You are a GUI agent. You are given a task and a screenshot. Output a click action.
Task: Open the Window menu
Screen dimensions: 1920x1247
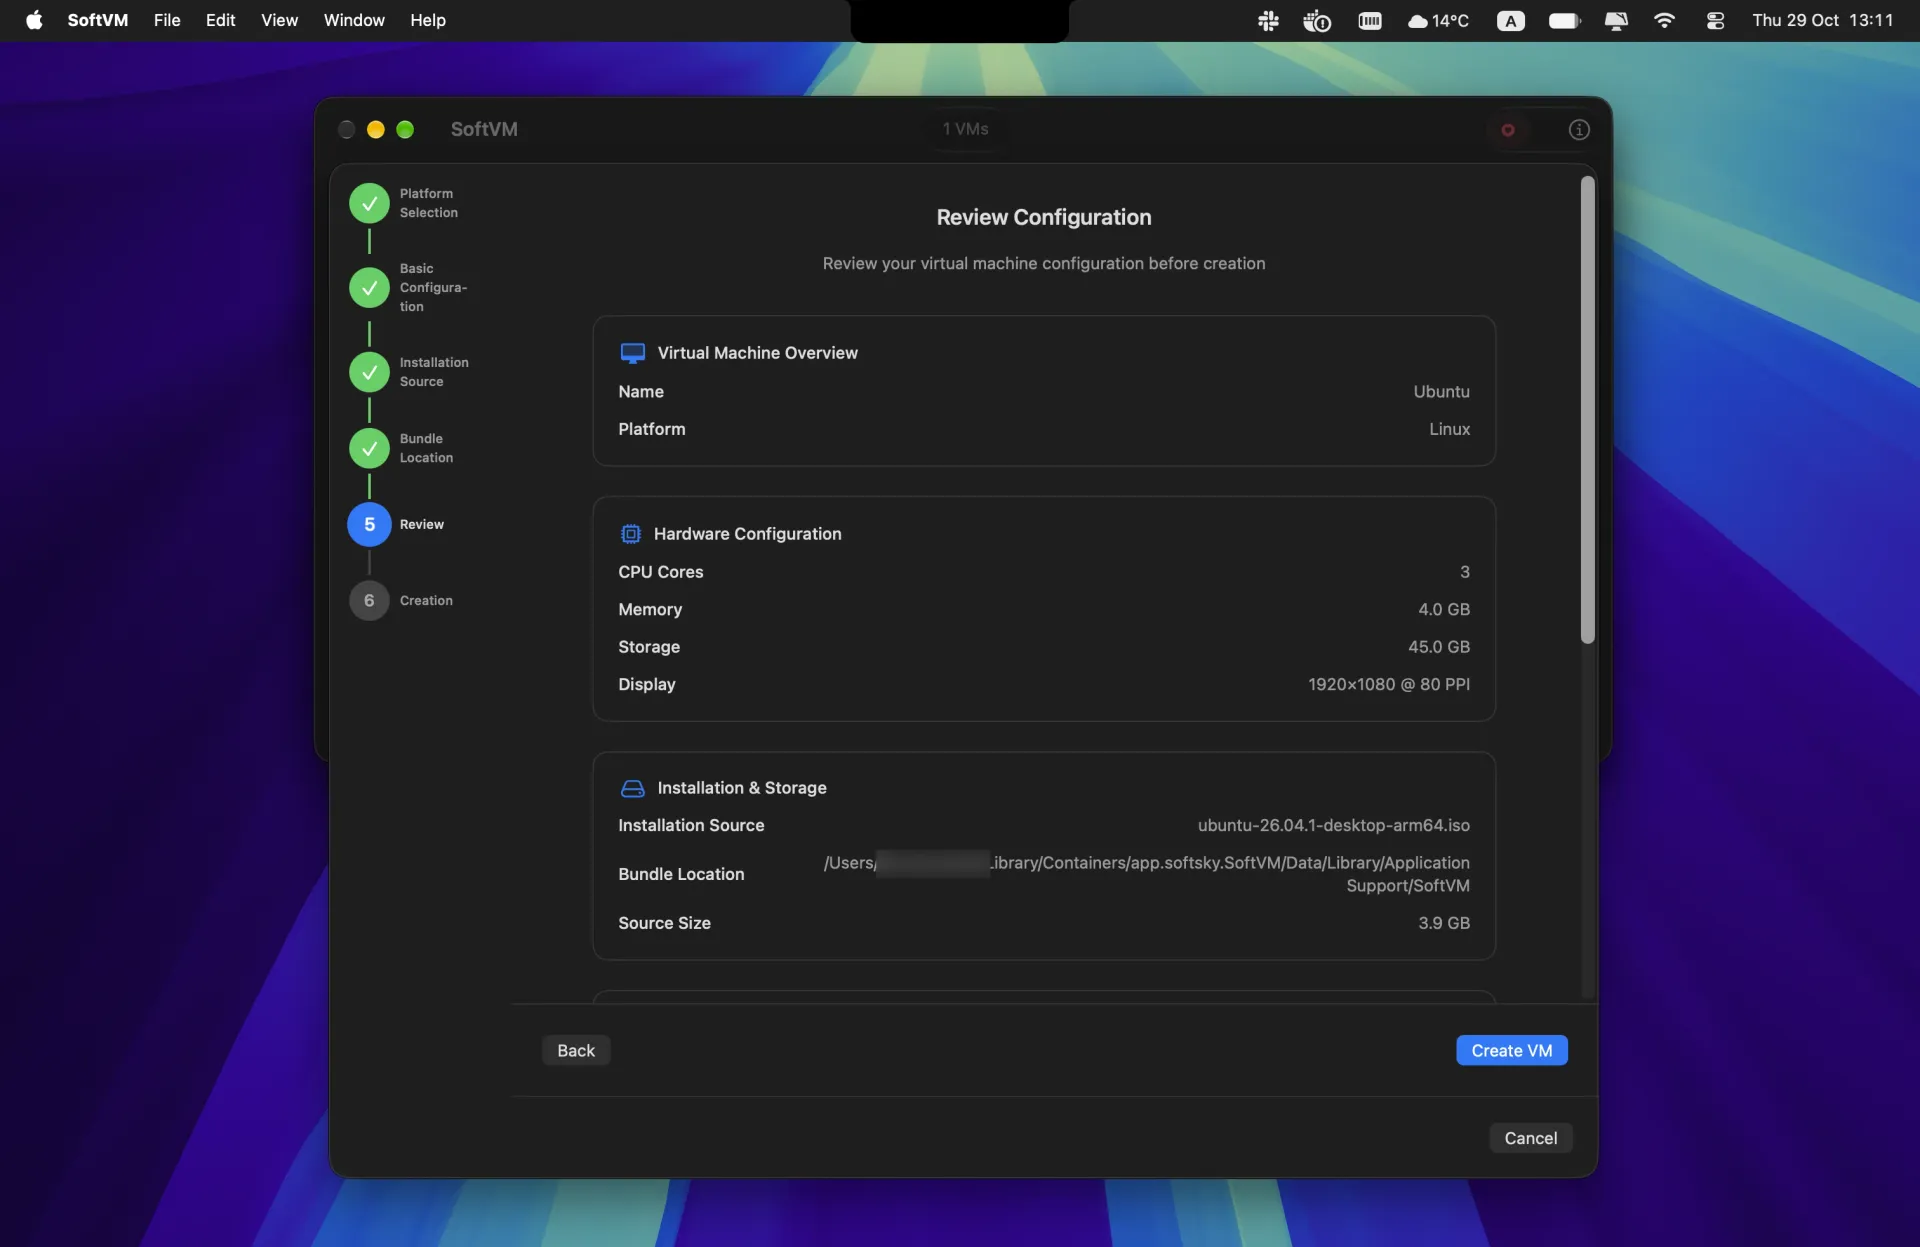click(x=354, y=20)
